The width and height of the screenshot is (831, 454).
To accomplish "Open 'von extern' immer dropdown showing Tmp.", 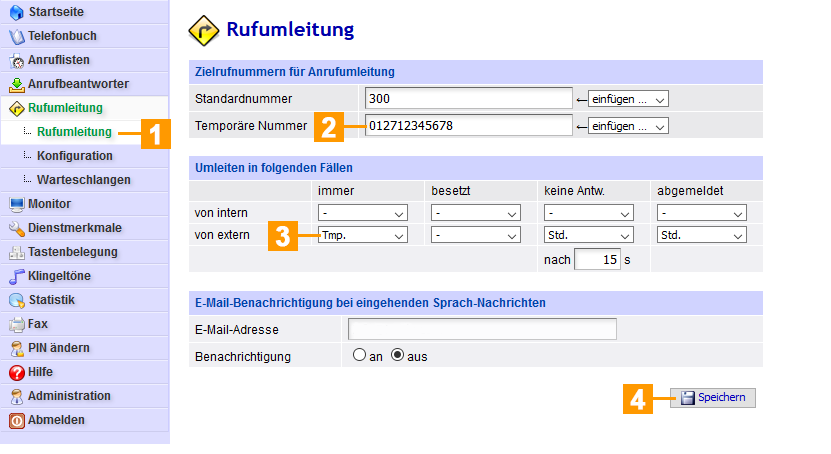I will coord(363,235).
